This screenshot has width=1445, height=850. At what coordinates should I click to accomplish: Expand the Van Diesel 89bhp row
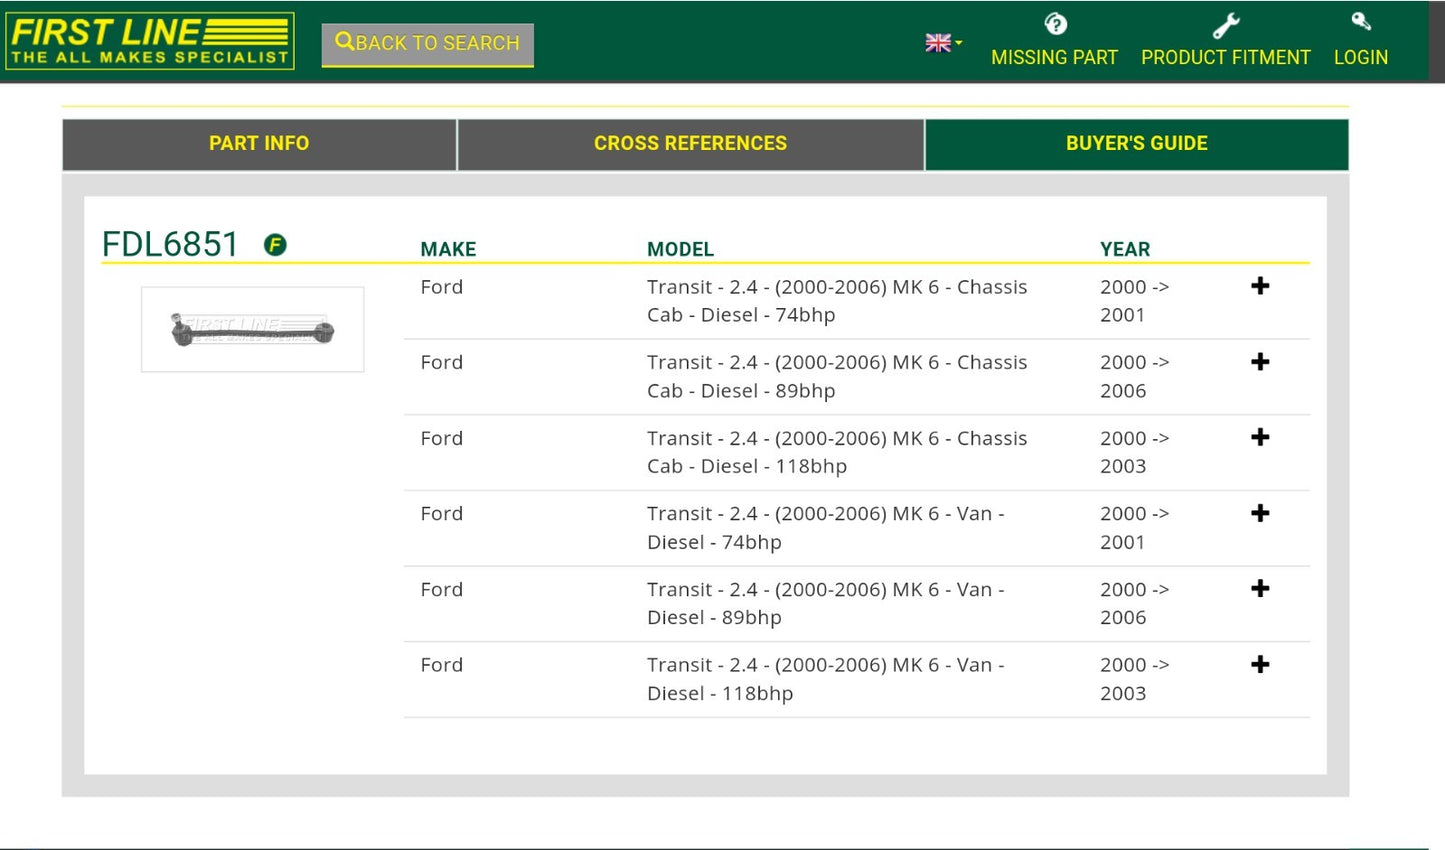1260,589
